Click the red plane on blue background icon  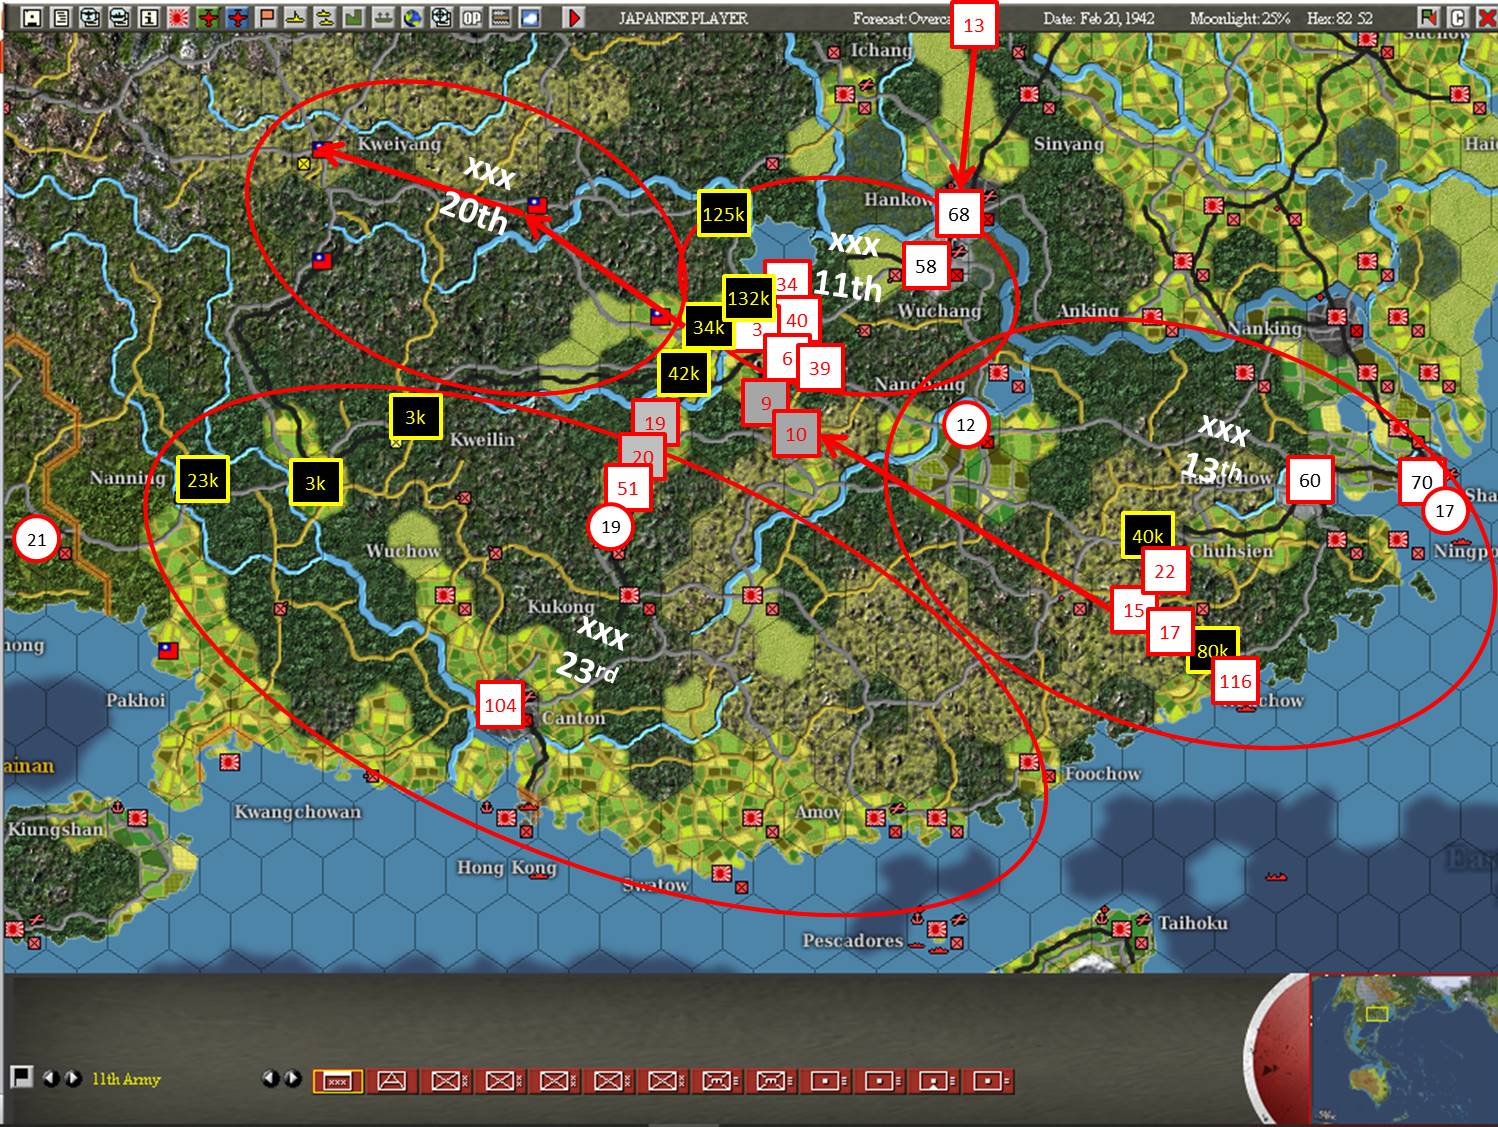coord(237,18)
